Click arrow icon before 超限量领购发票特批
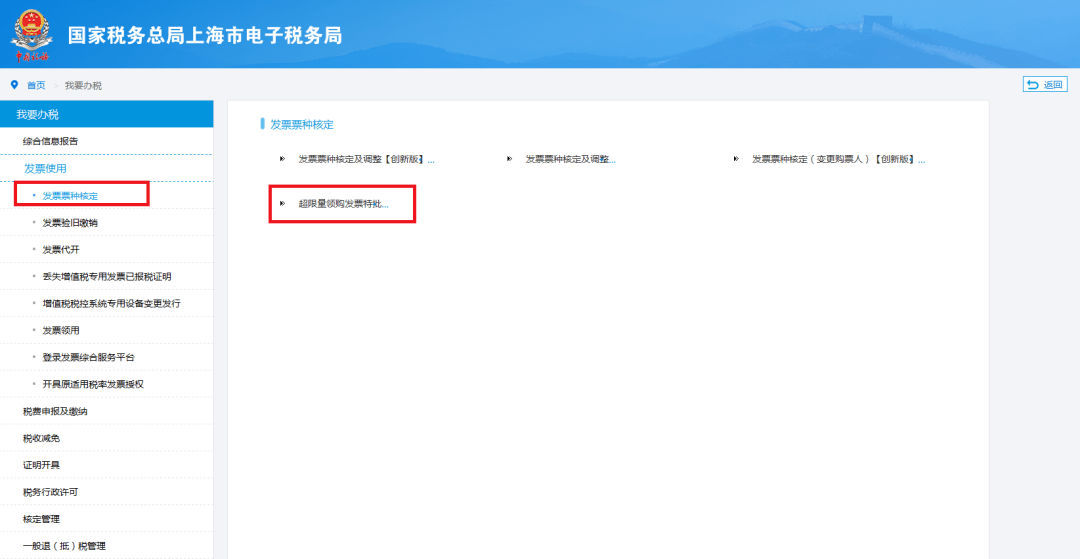Image resolution: width=1080 pixels, height=559 pixels. click(x=282, y=204)
